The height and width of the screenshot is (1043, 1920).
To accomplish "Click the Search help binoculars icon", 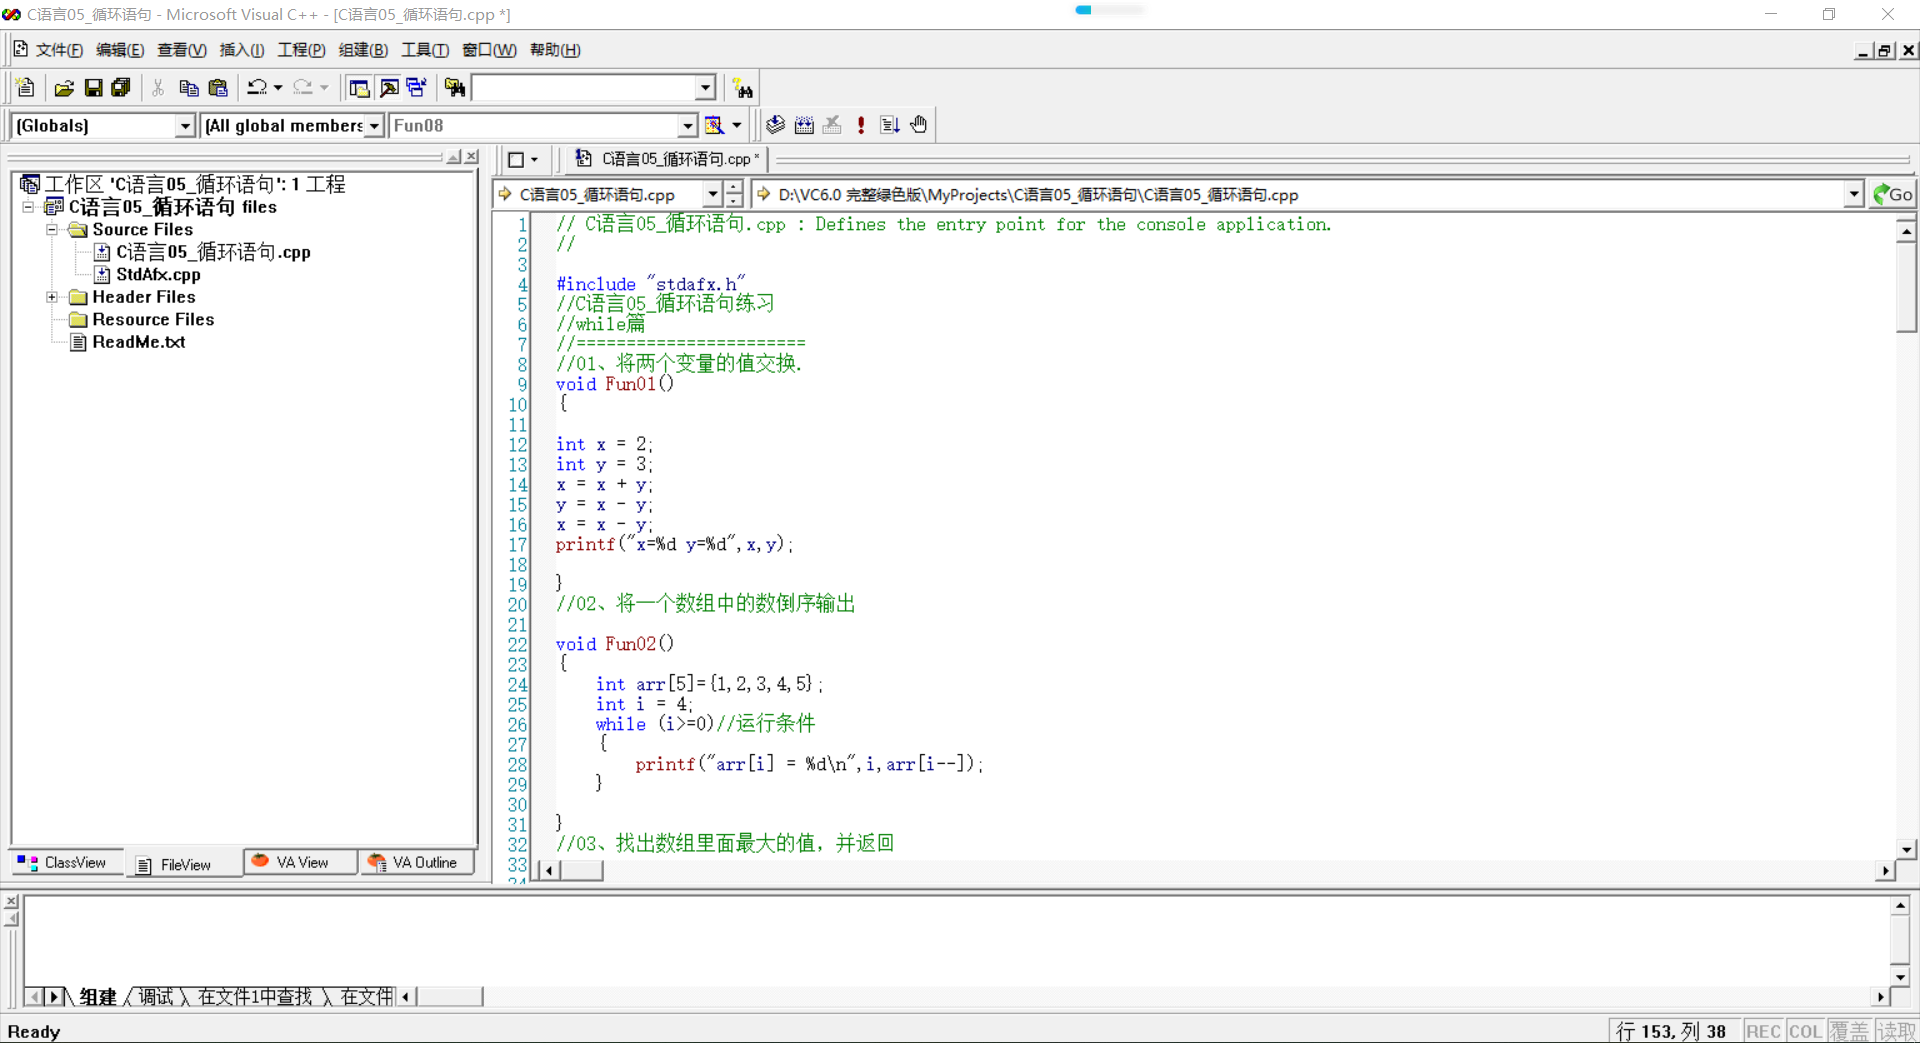I will [742, 88].
